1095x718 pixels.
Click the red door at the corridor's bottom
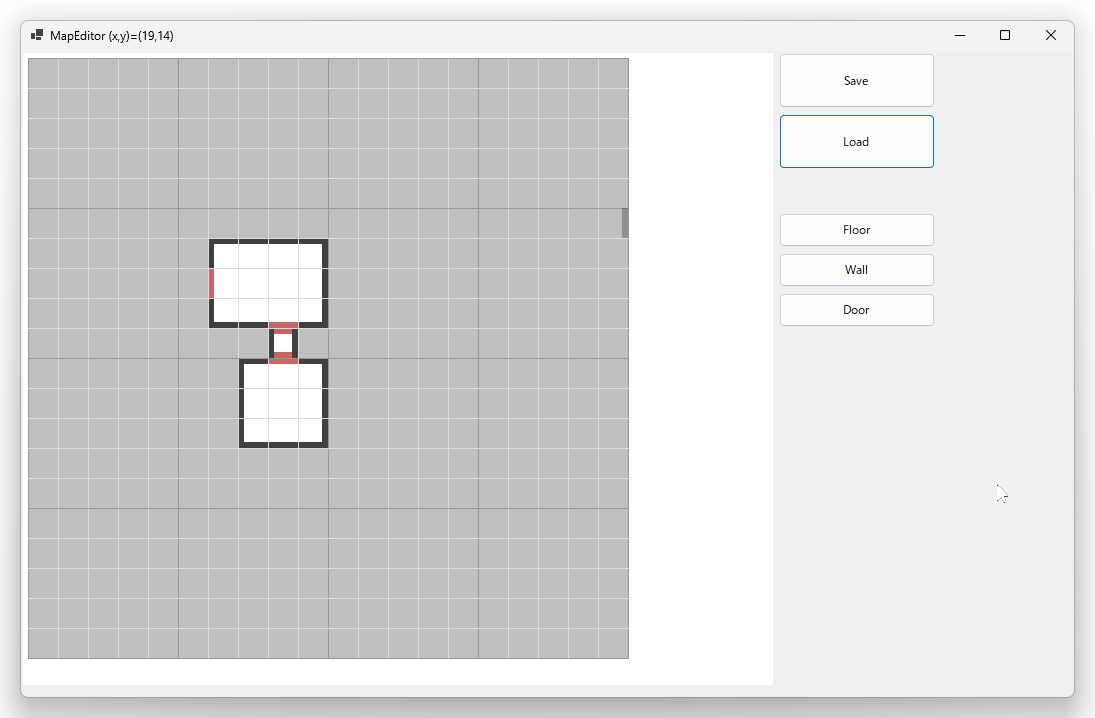pos(284,358)
